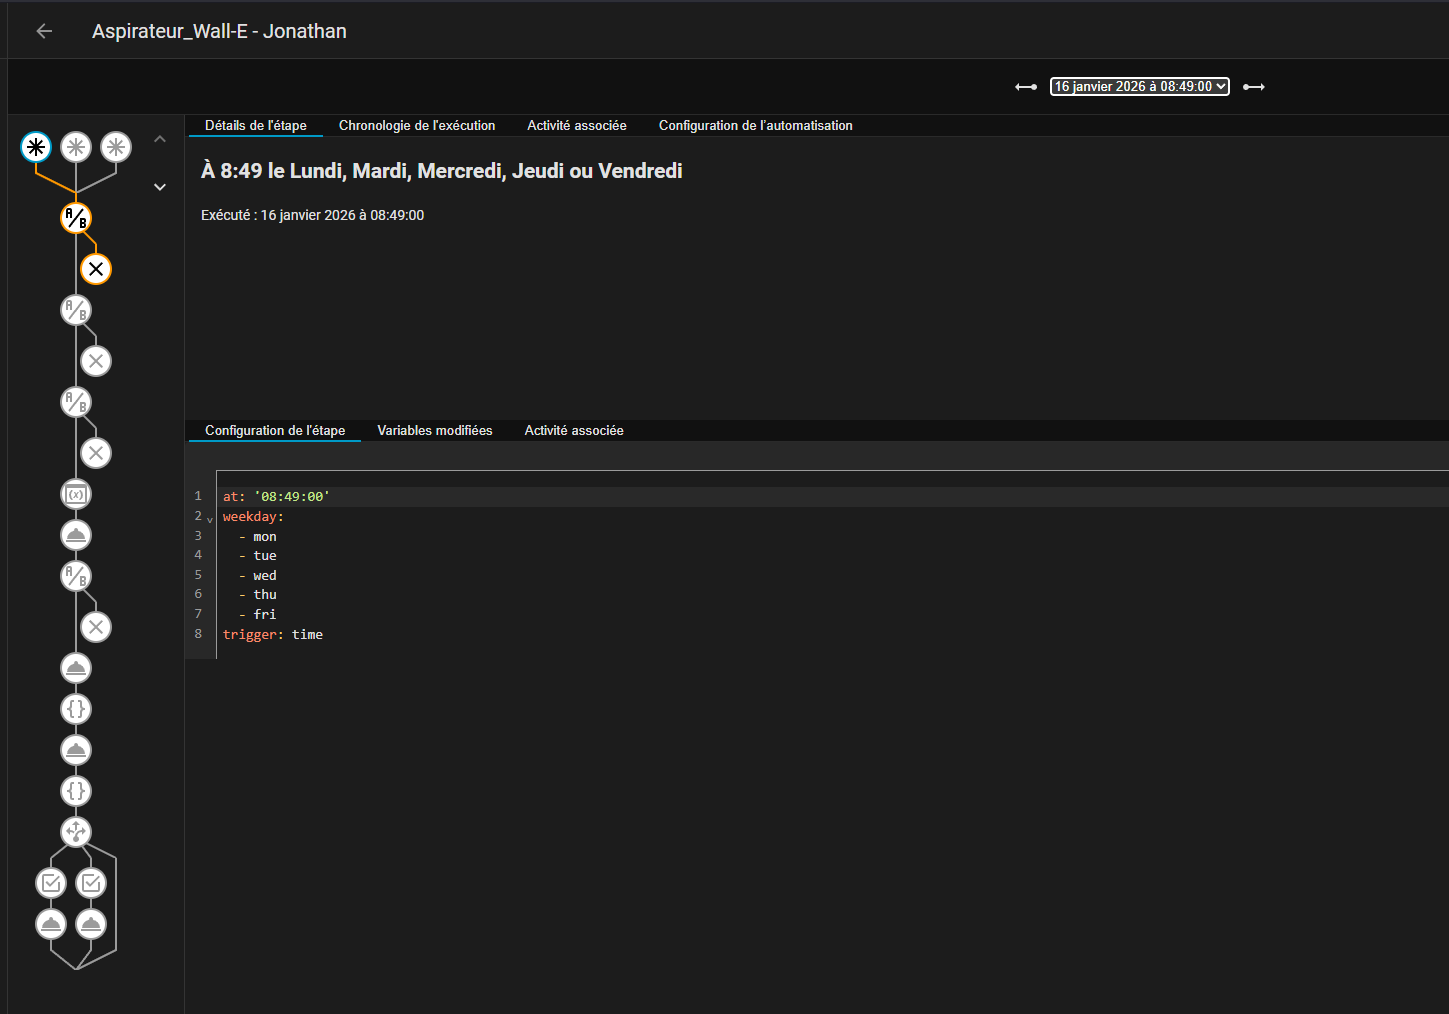Open the trace date selector dropdown

pos(1139,87)
